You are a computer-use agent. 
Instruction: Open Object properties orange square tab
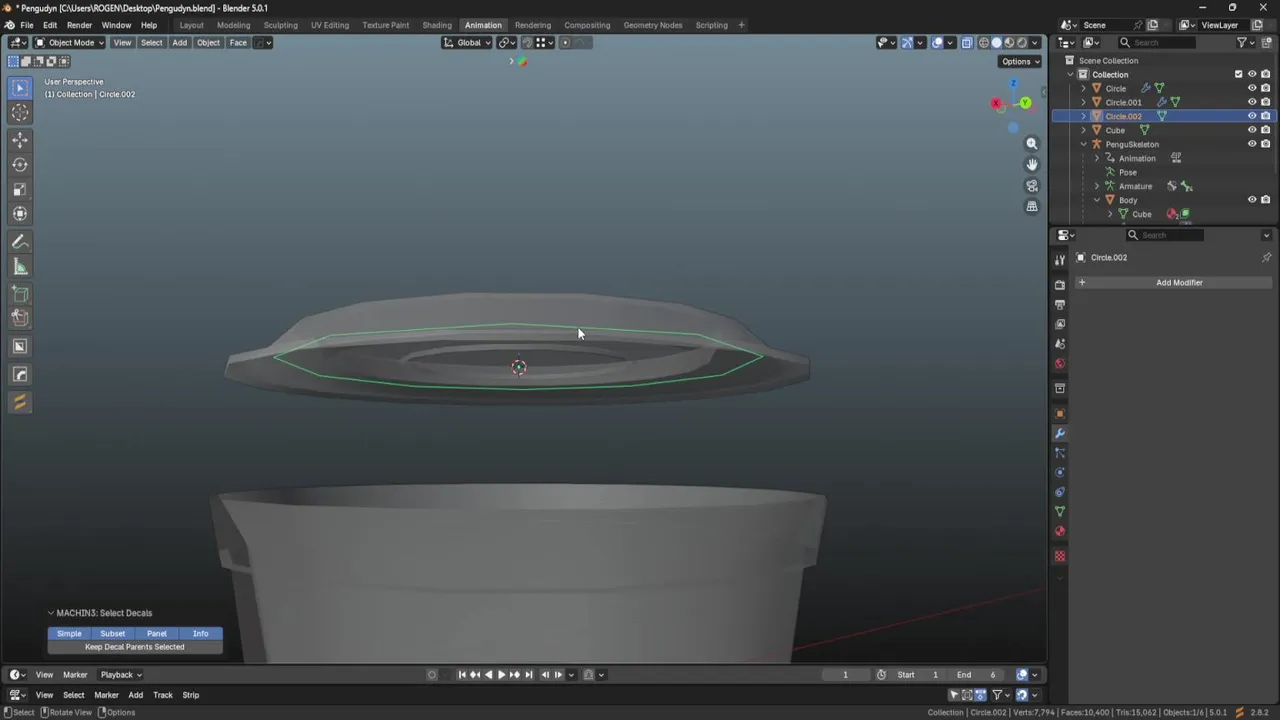click(1060, 413)
